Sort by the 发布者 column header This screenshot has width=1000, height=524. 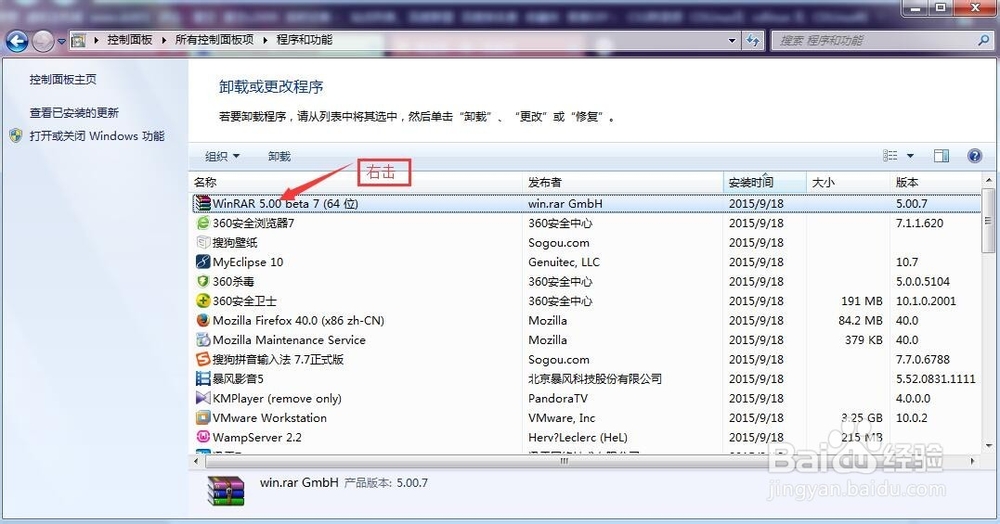tap(622, 182)
